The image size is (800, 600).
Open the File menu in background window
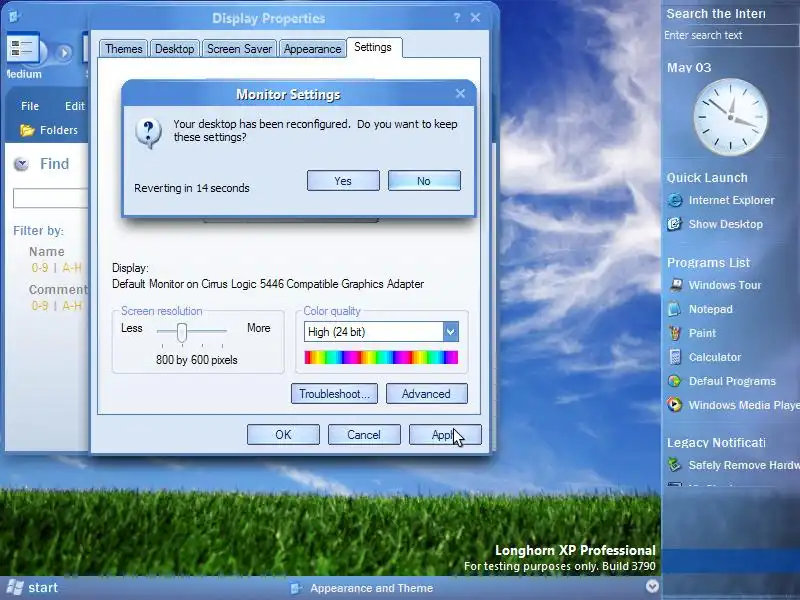click(30, 106)
